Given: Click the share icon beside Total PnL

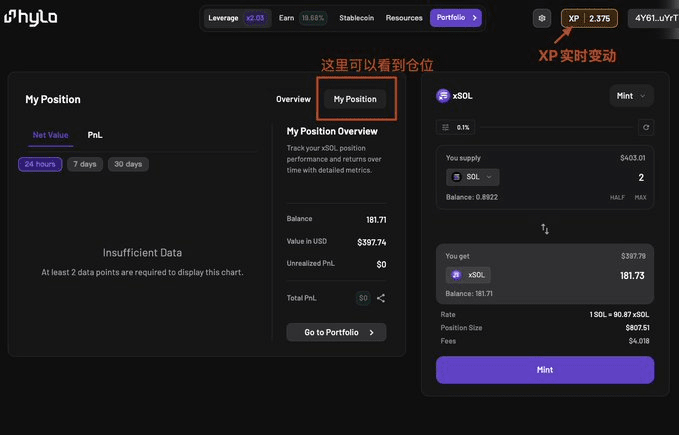Looking at the screenshot, I should tap(381, 298).
